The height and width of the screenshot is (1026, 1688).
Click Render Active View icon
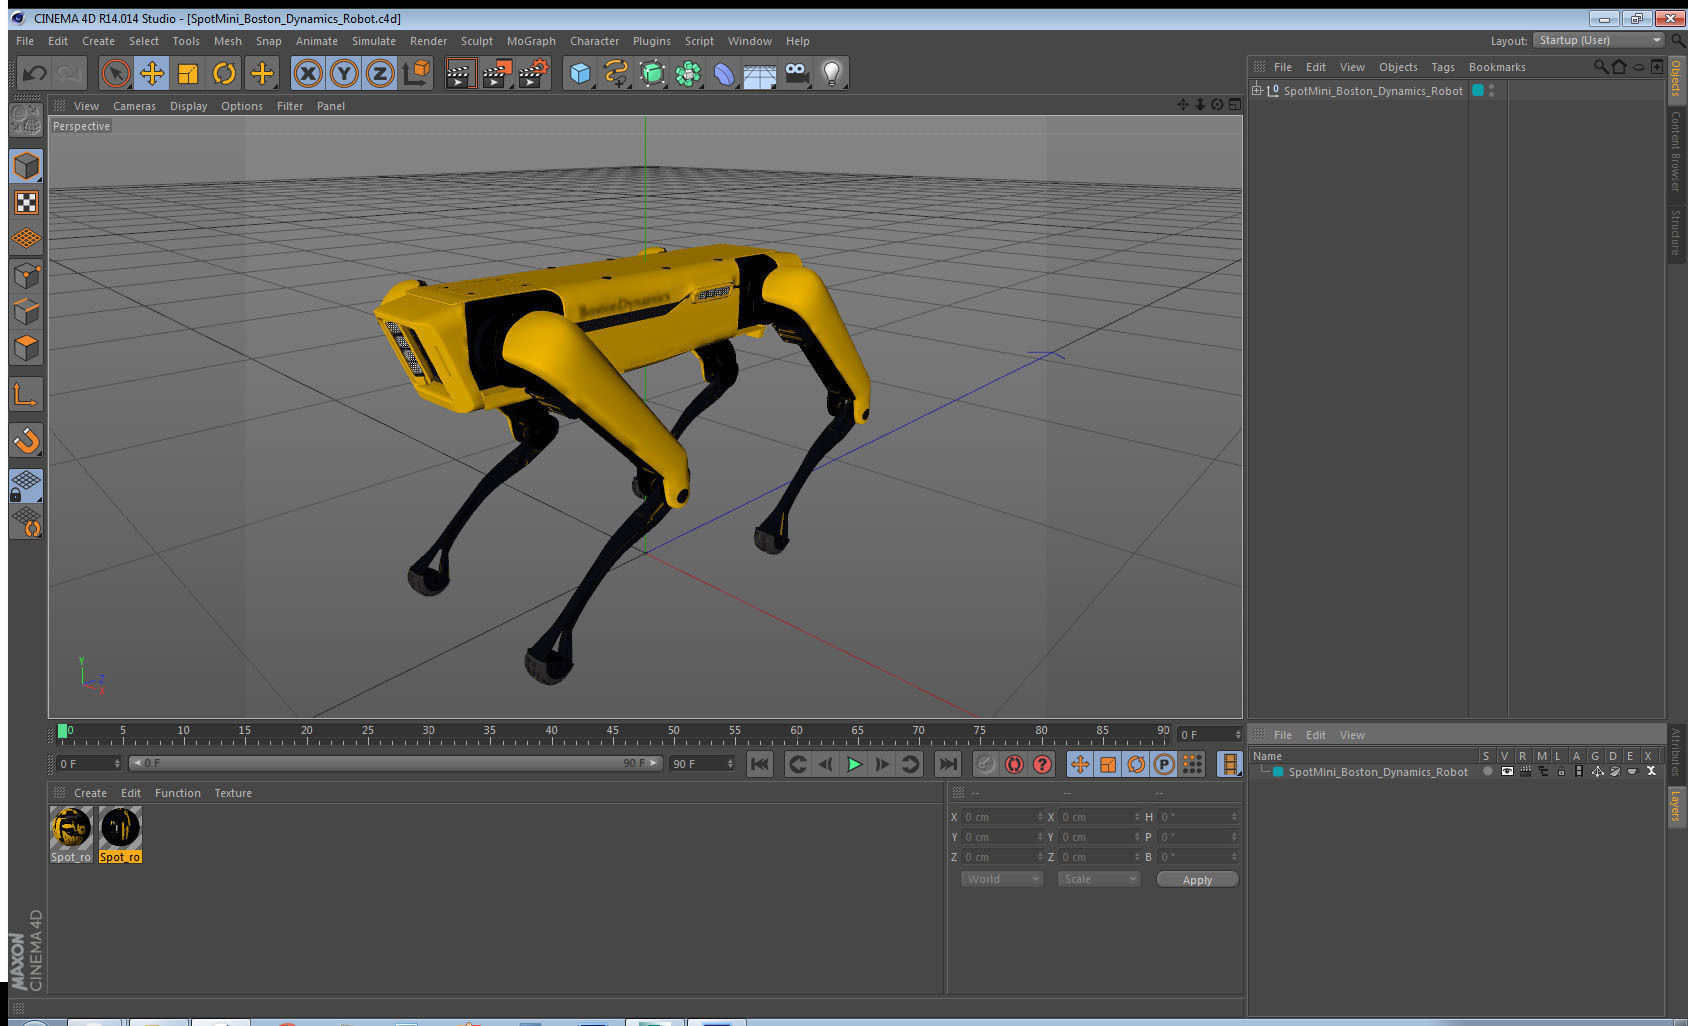[460, 73]
